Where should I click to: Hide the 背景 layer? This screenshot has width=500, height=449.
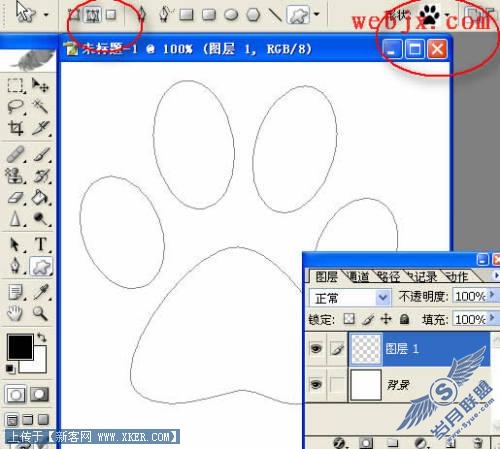(x=316, y=384)
